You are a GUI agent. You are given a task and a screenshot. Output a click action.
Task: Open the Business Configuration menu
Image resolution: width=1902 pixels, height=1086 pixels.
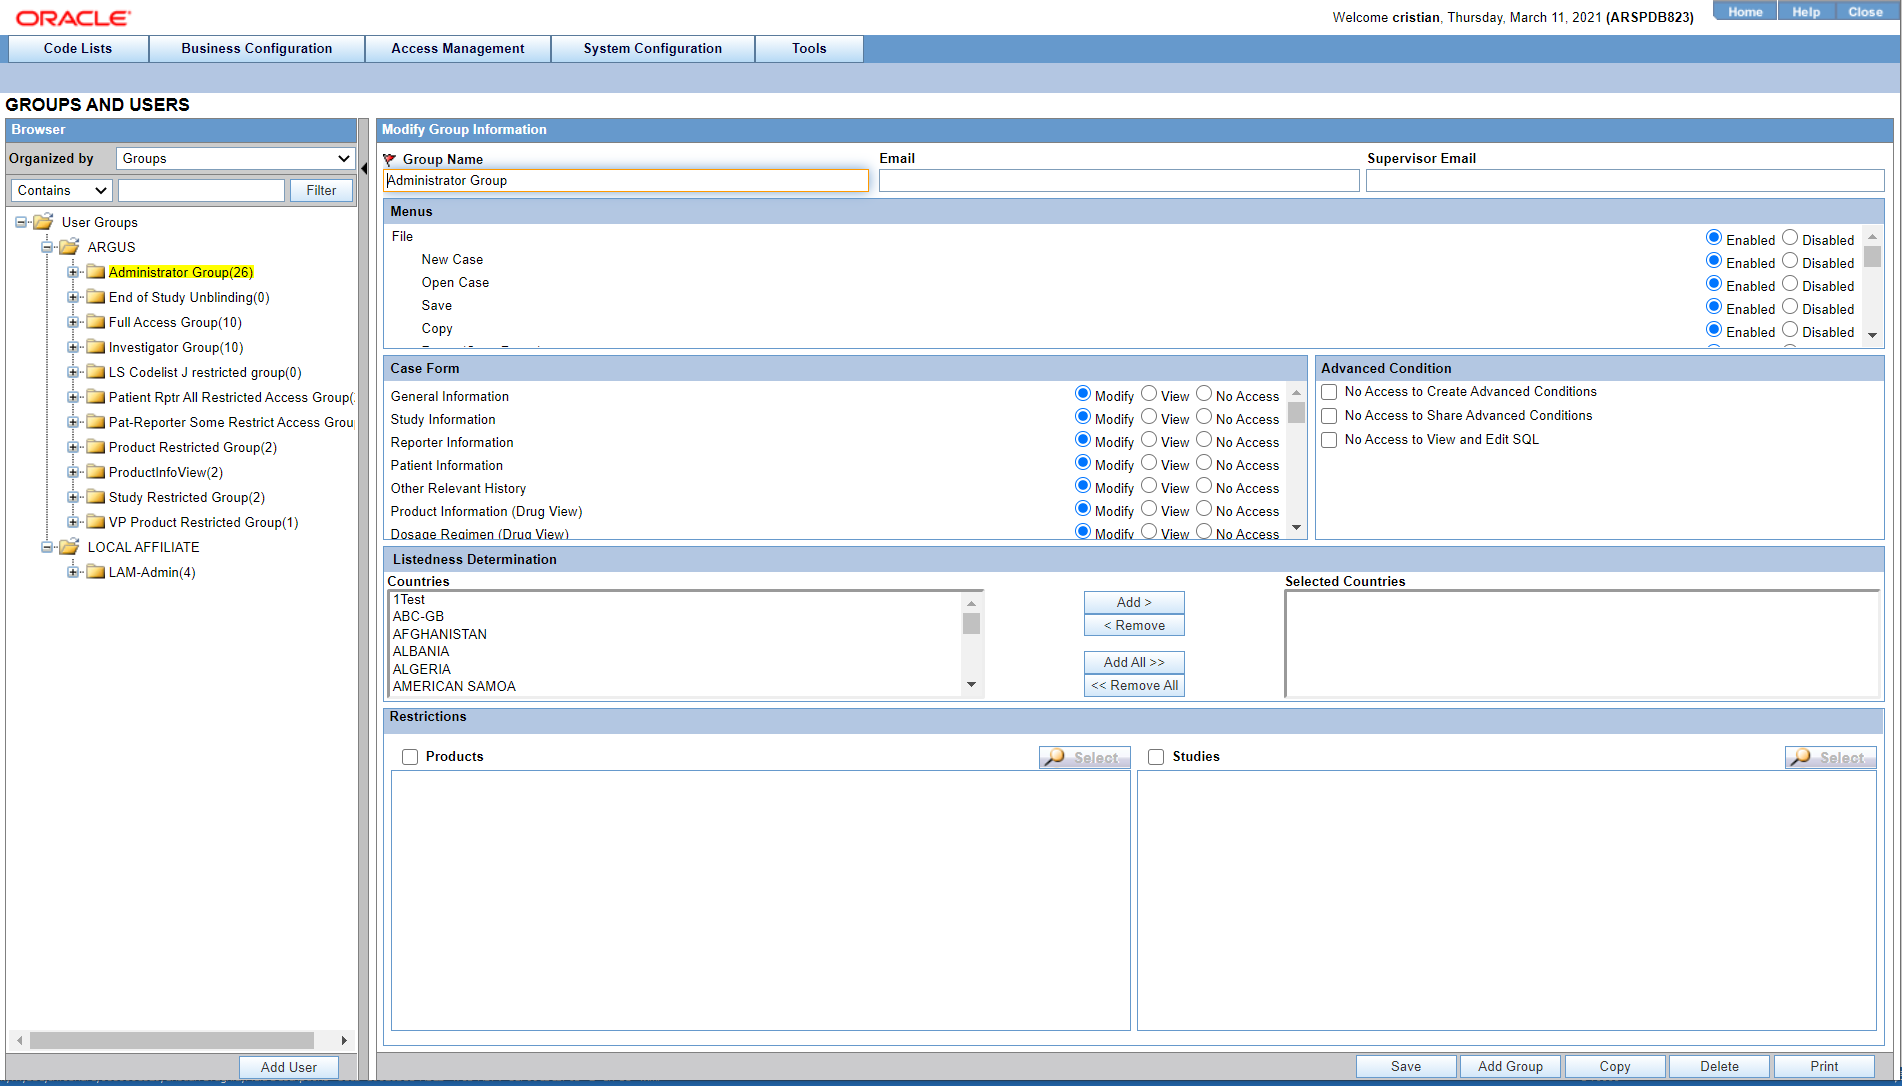(257, 49)
